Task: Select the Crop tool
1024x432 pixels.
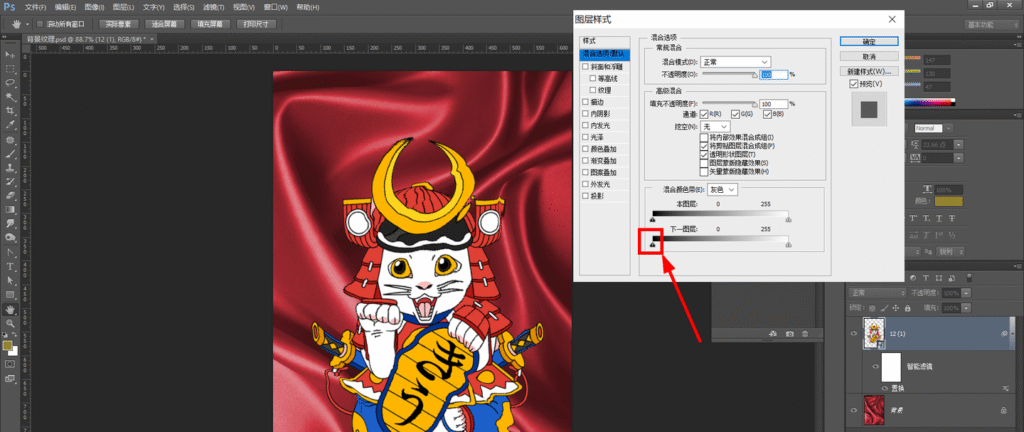Action: (x=10, y=111)
